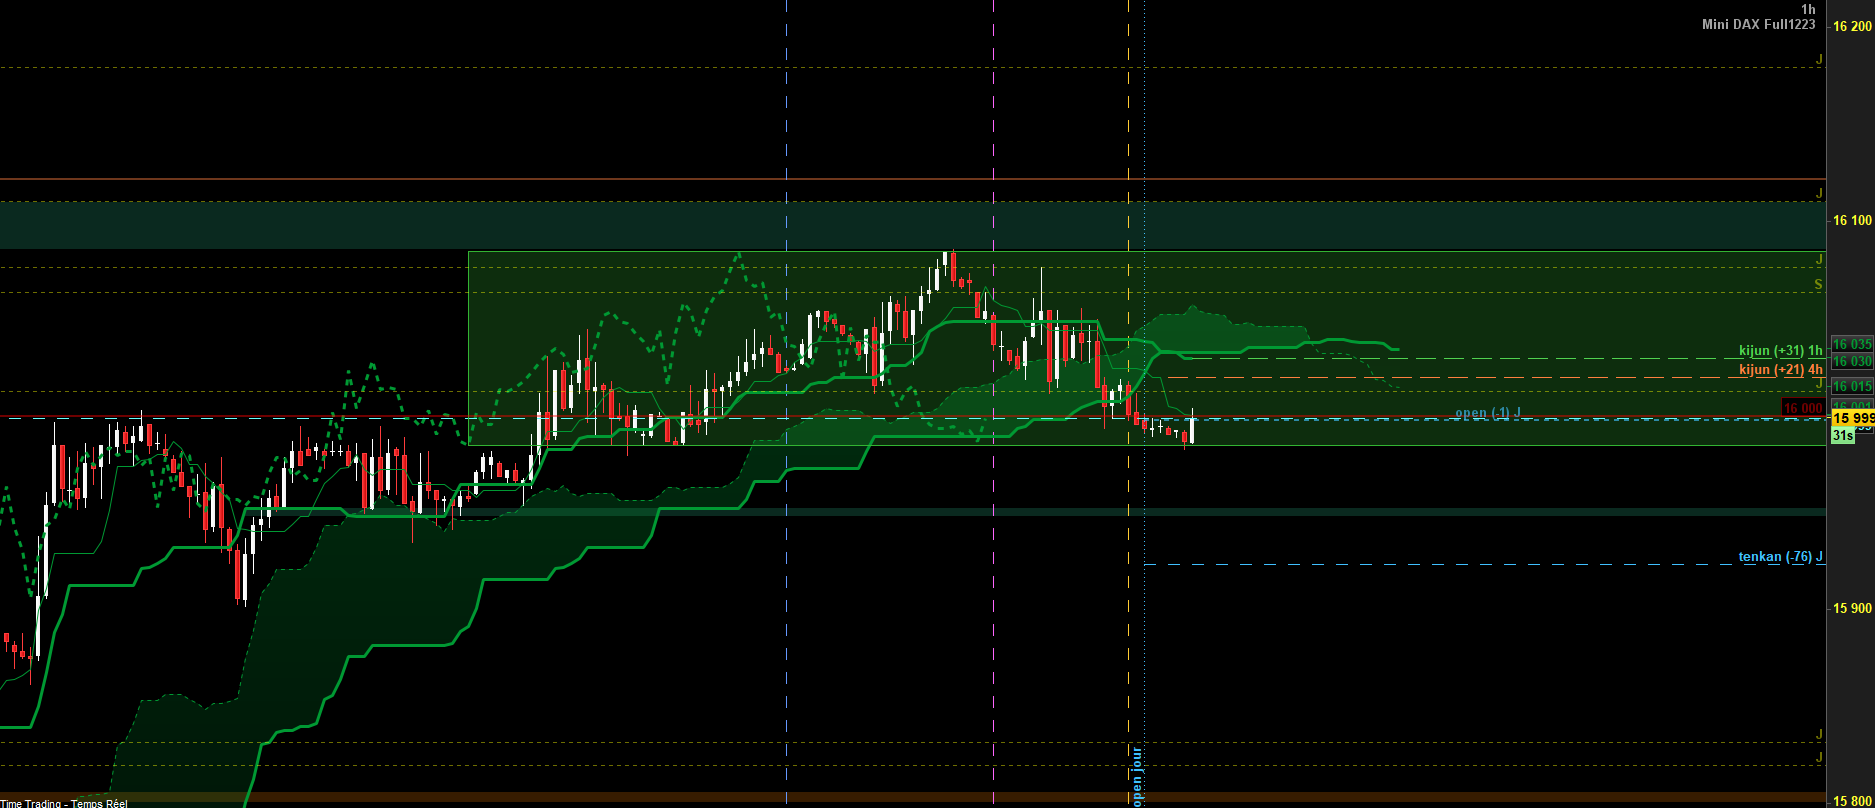Click the Time Trading - Temps Réel text

click(63, 803)
